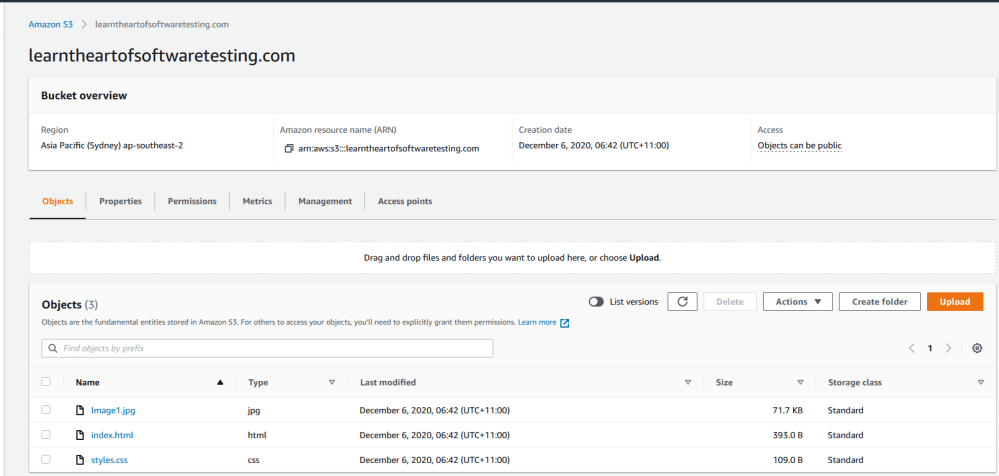Switch to the Management tab

click(x=325, y=201)
